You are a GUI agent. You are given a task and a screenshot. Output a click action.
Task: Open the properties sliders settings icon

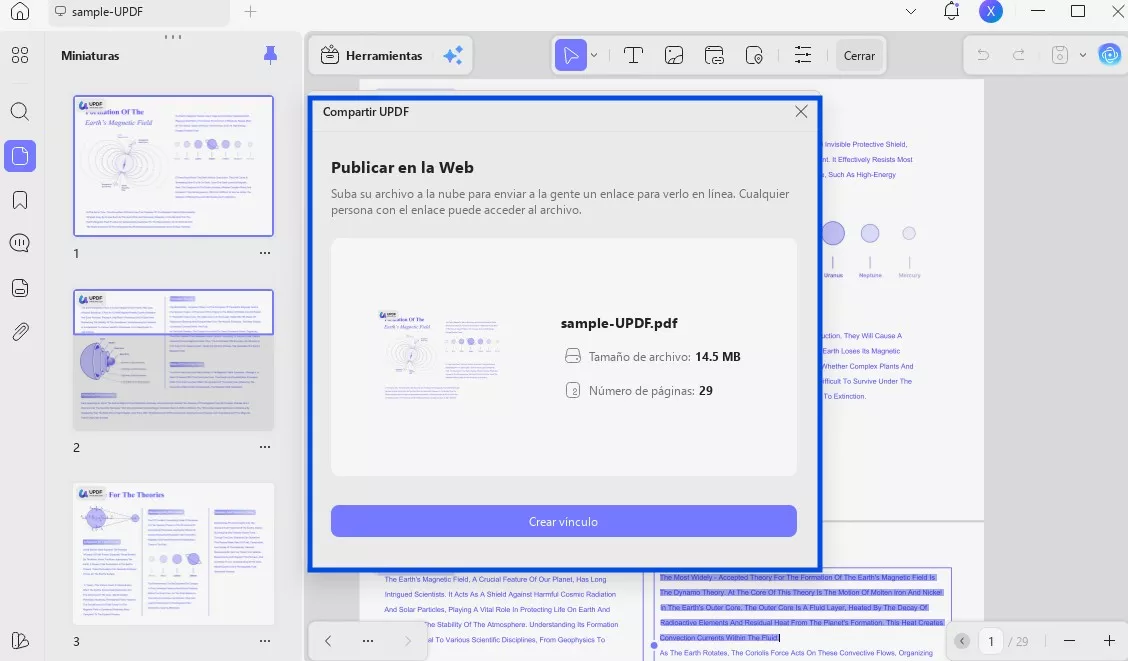803,55
